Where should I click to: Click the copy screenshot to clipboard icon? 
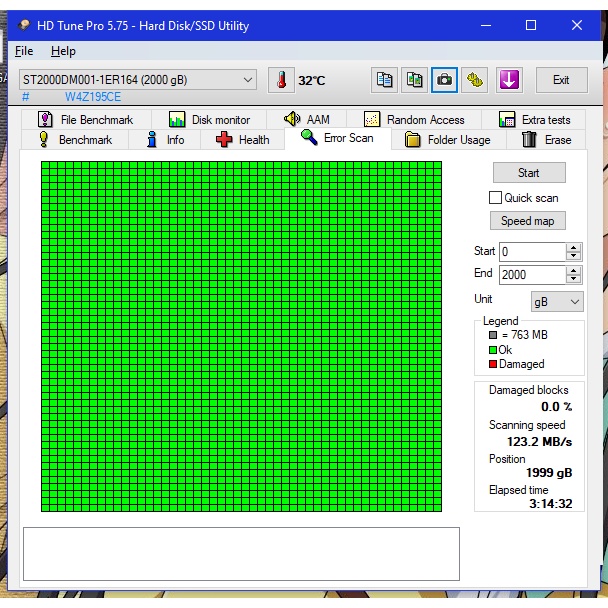(414, 80)
